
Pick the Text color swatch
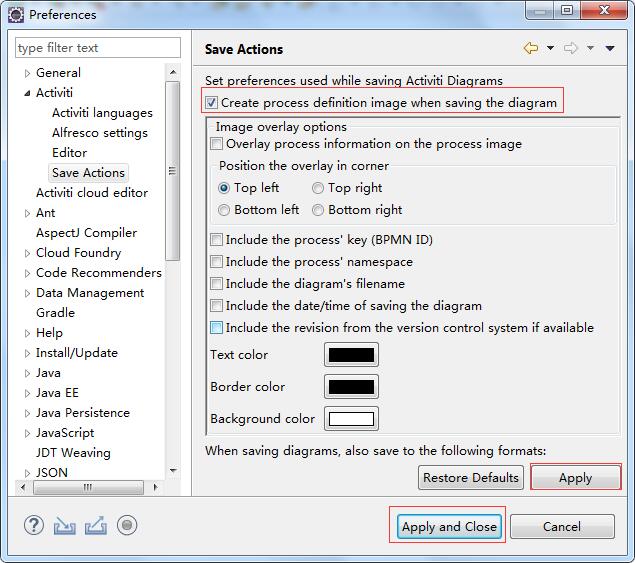pos(351,354)
